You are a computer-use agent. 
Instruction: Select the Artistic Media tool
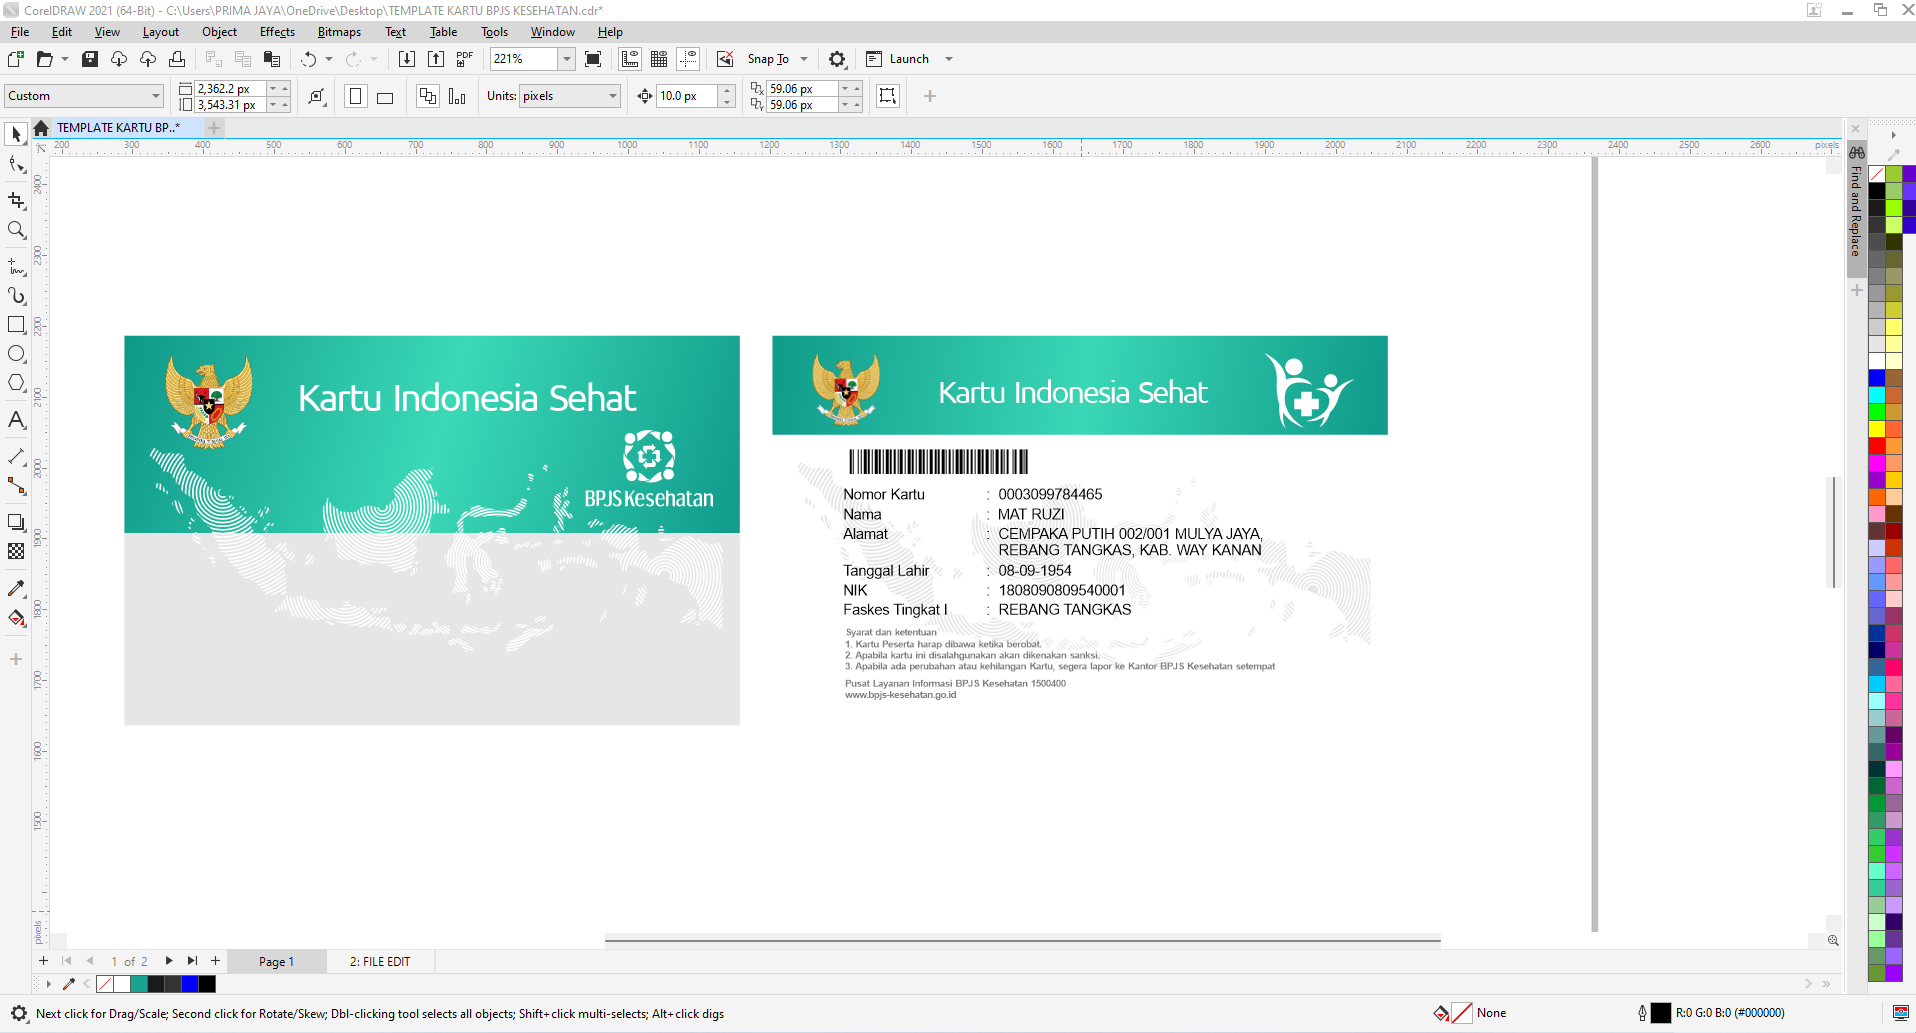[x=16, y=296]
